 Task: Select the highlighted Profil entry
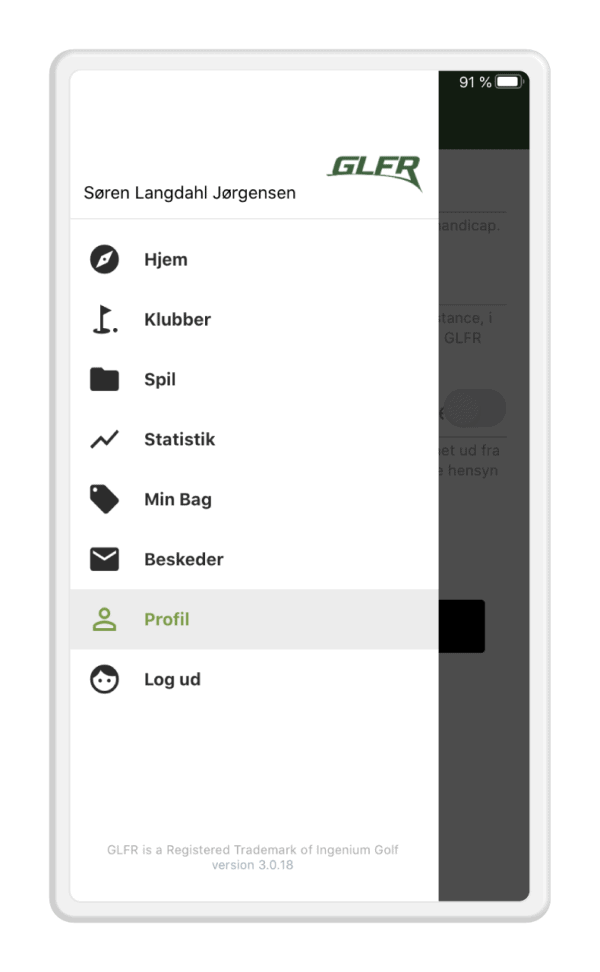254,619
